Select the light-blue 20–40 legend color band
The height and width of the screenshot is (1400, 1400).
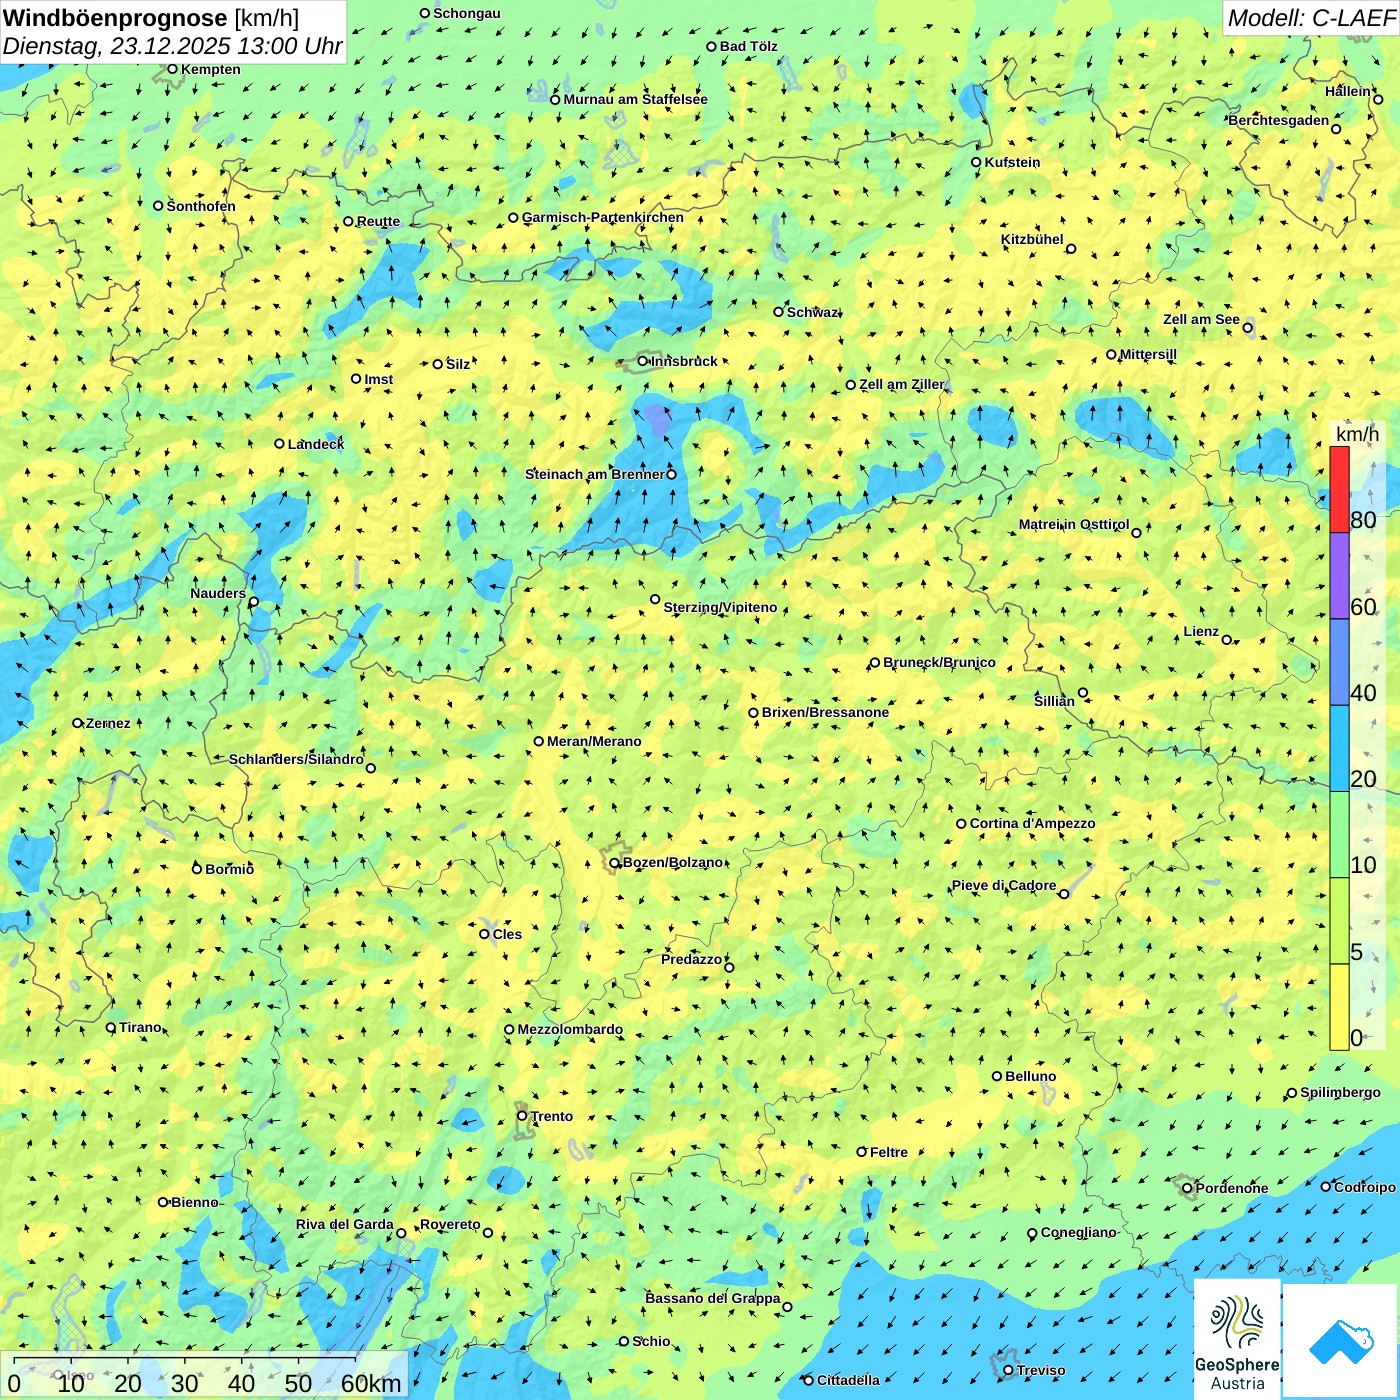pos(1339,749)
